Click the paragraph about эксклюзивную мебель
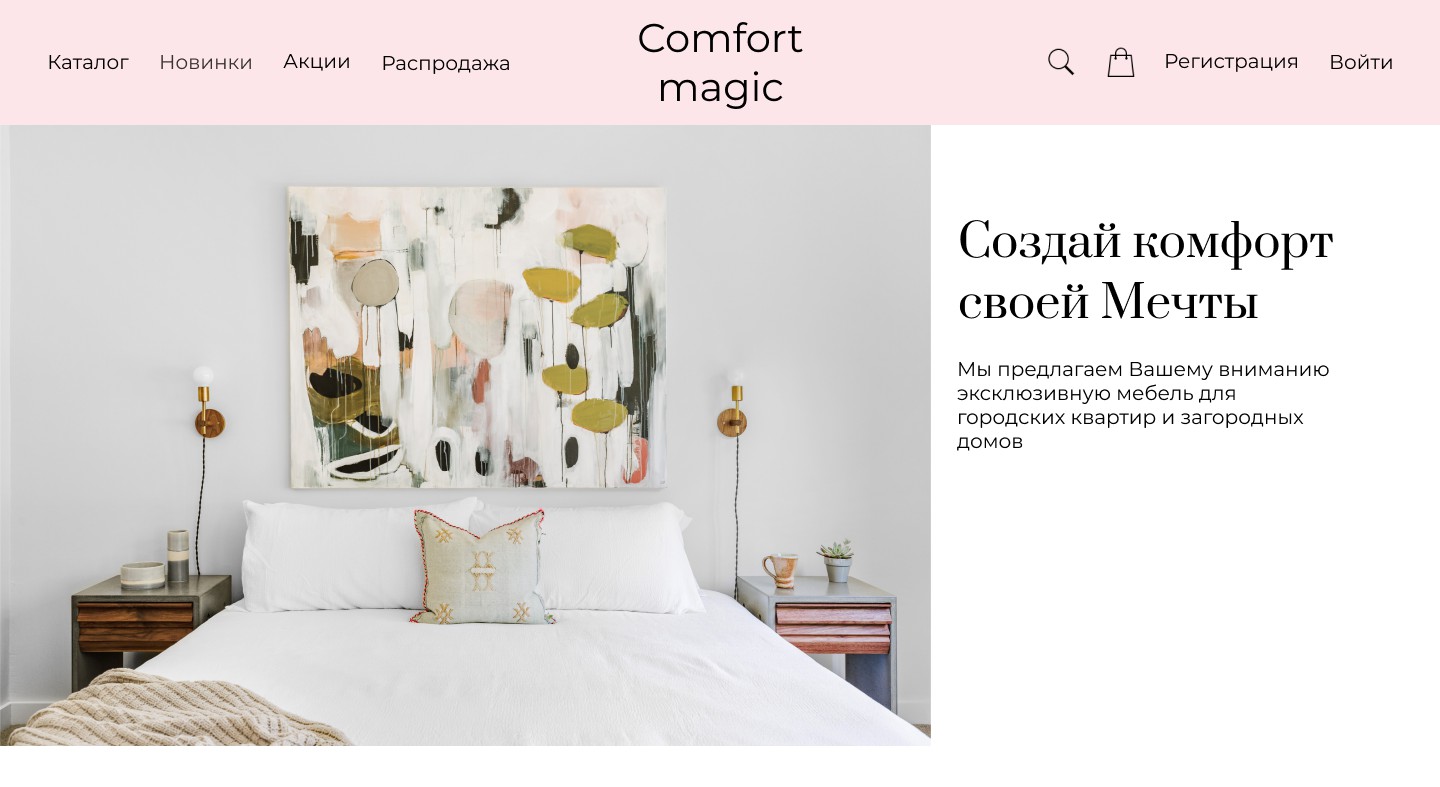This screenshot has width=1440, height=787. pos(1143,405)
